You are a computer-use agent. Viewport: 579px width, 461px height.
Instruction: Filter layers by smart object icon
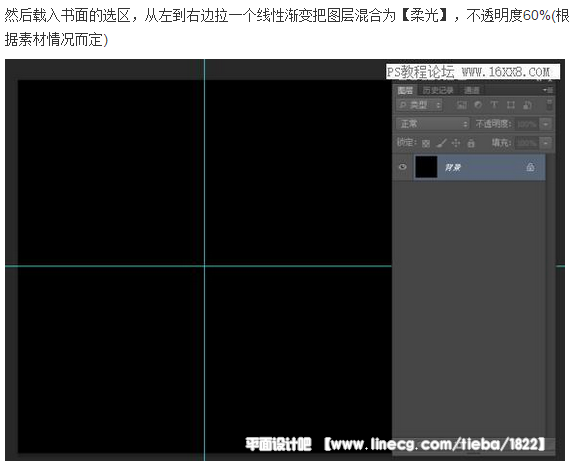click(x=527, y=105)
